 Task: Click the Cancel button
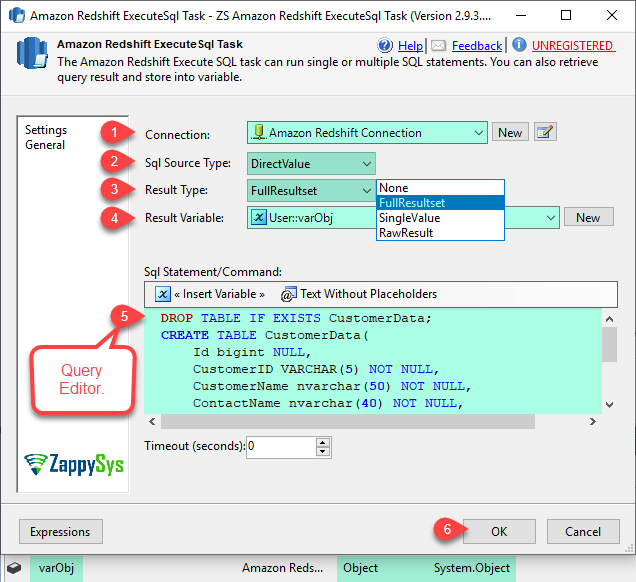click(583, 531)
